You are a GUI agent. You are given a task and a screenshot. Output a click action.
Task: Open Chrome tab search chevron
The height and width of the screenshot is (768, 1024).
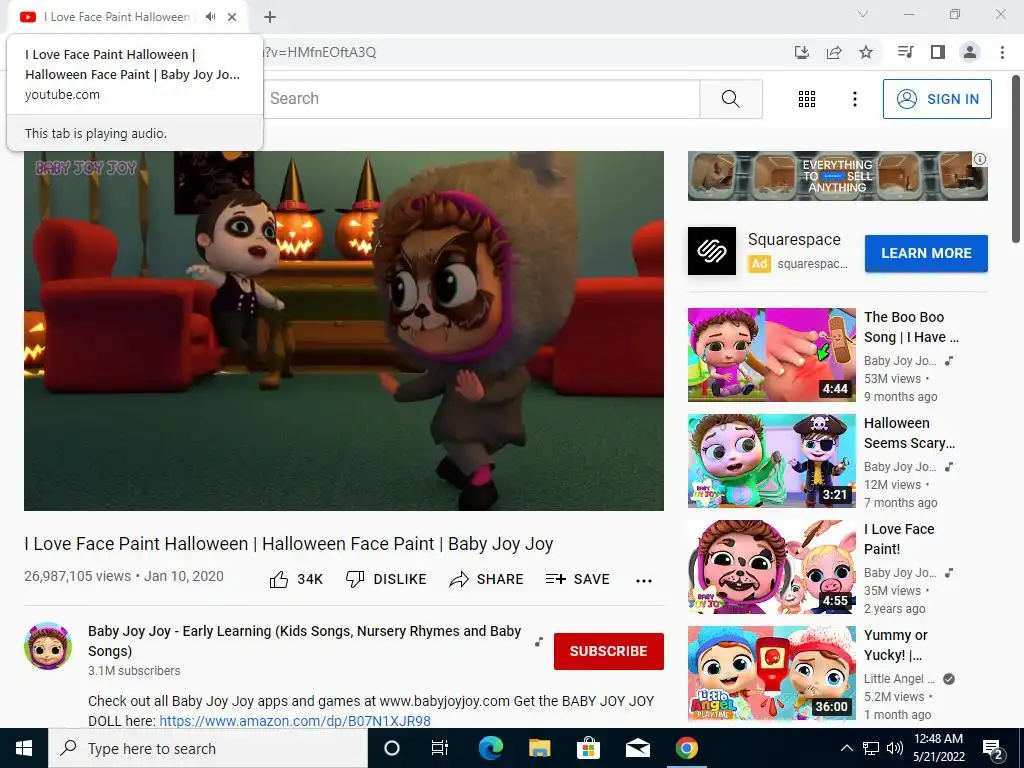click(863, 14)
